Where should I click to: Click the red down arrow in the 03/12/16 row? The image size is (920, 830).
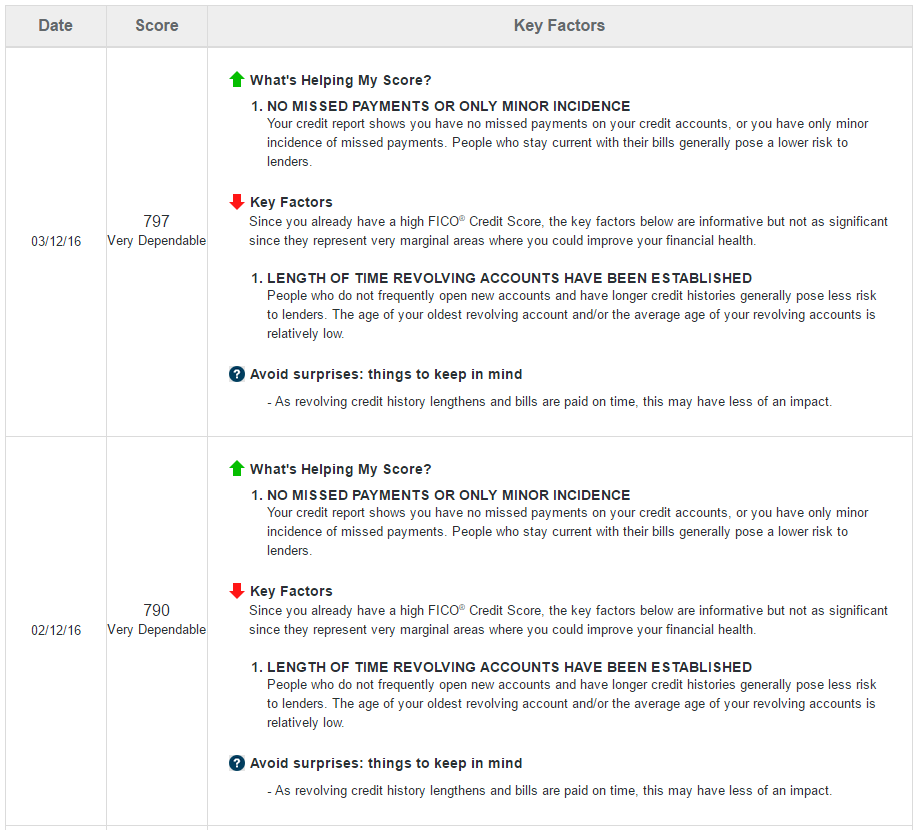pyautogui.click(x=237, y=202)
